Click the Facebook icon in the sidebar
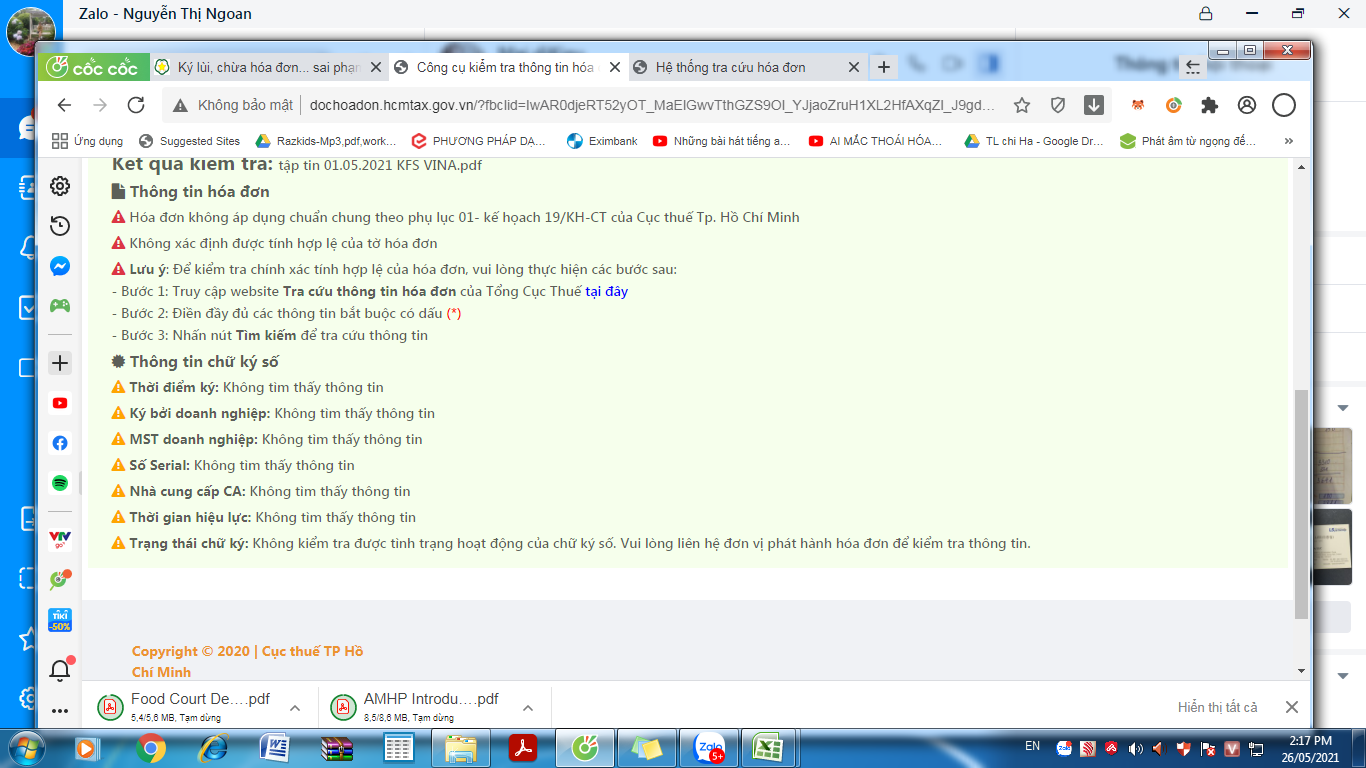This screenshot has width=1366, height=768. (60, 443)
